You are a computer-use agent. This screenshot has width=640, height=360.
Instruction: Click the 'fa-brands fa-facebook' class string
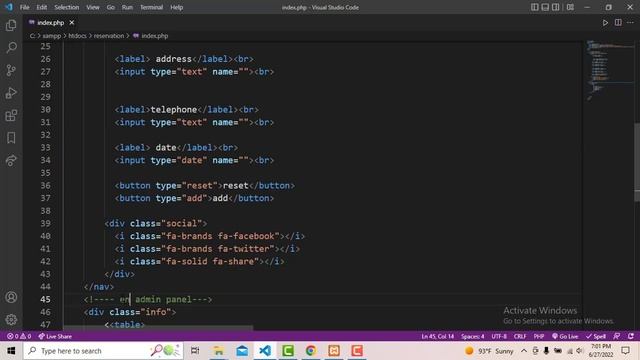[x=220, y=236]
